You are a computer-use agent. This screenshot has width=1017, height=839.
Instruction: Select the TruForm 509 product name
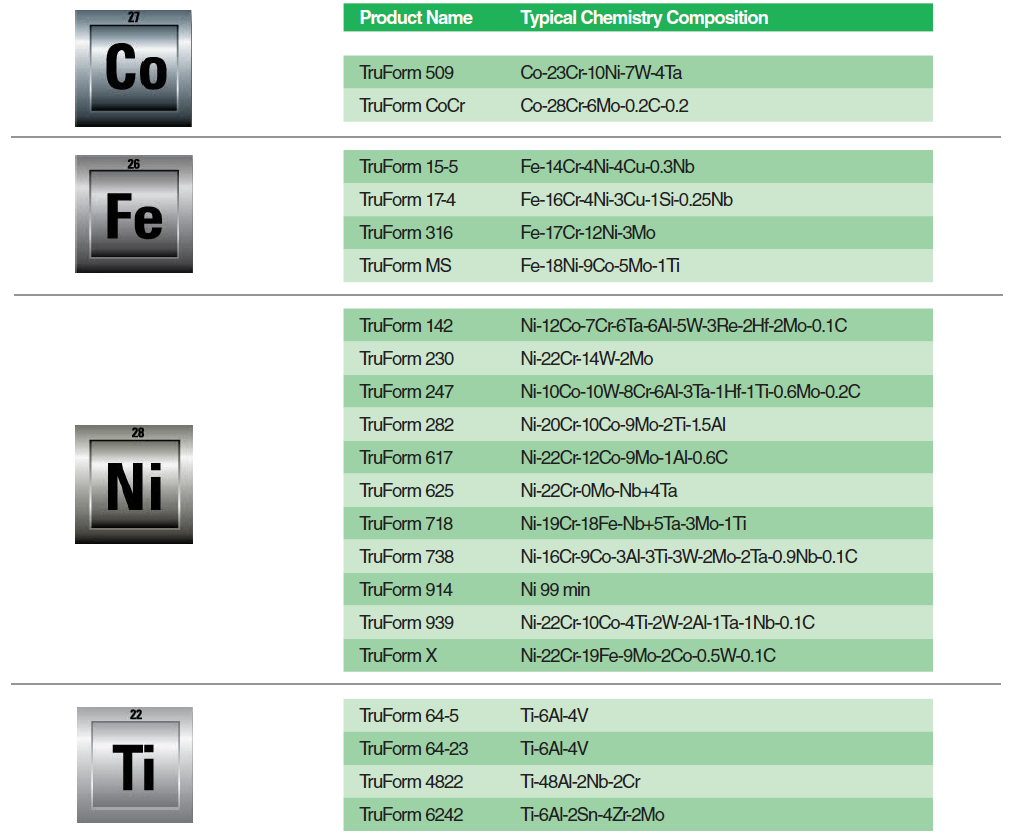coord(407,73)
